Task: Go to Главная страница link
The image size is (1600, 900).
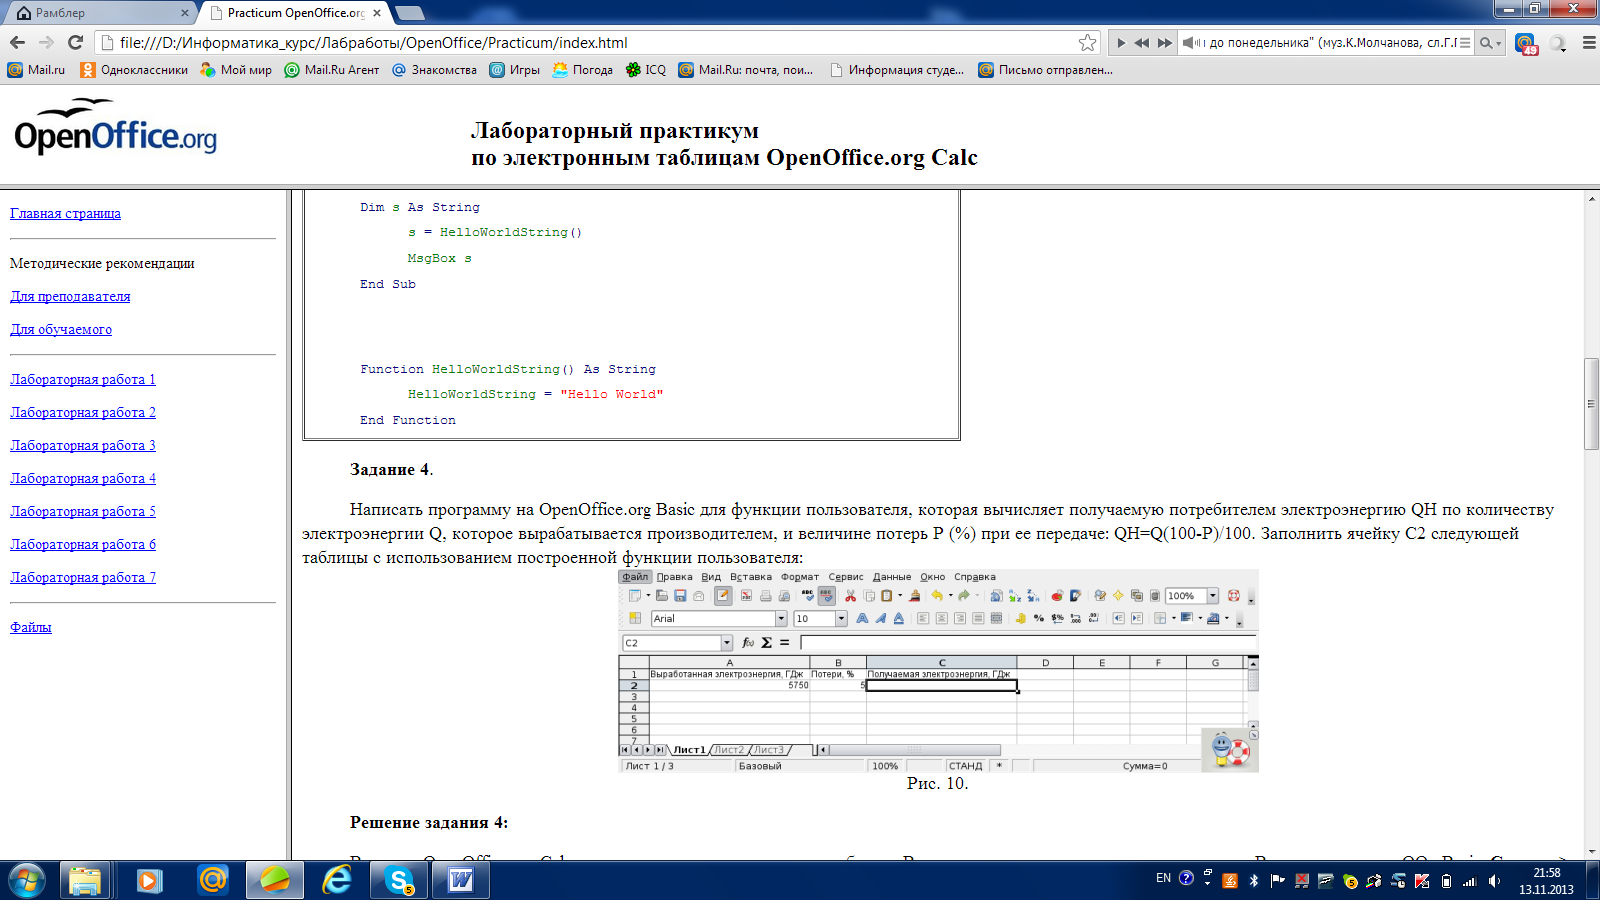Action: tap(65, 213)
